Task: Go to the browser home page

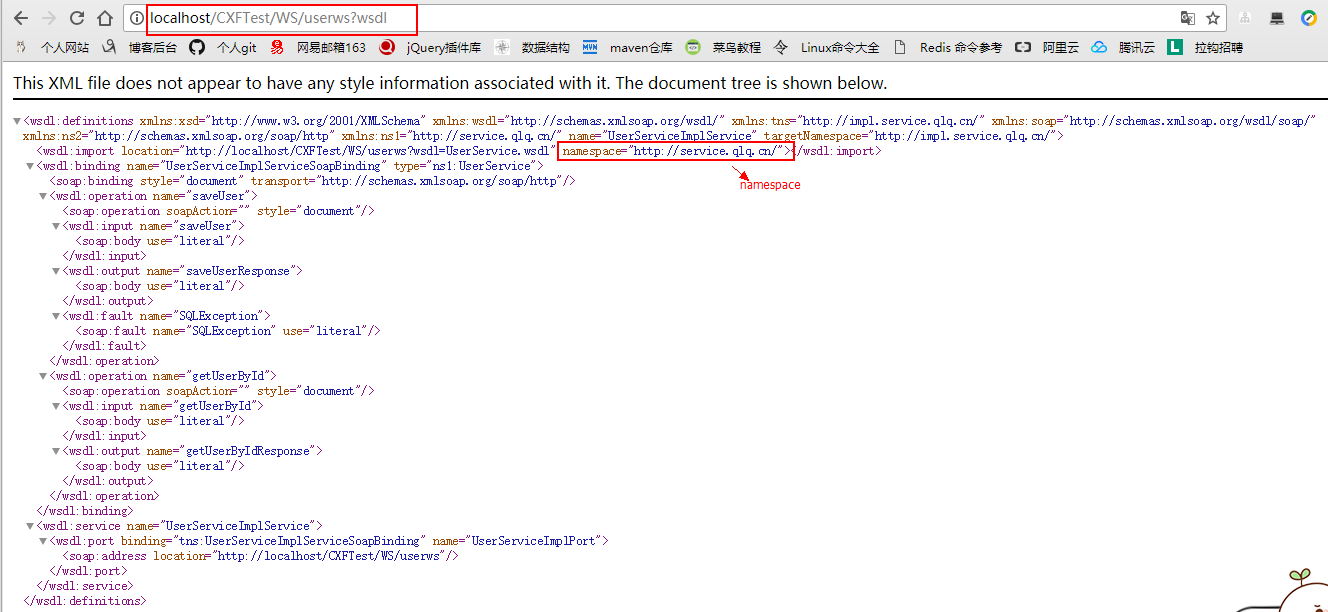Action: (105, 18)
